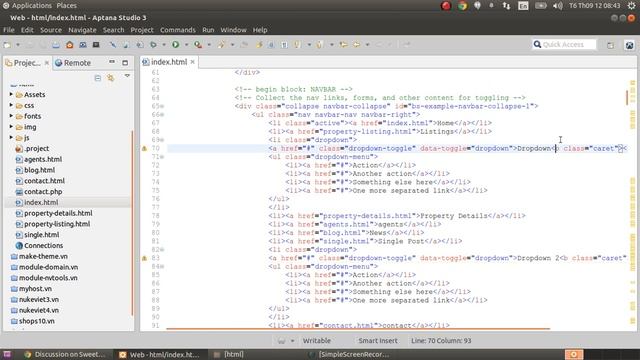Switch to SimpleScreenRecorder taskbar entry

[x=349, y=354]
